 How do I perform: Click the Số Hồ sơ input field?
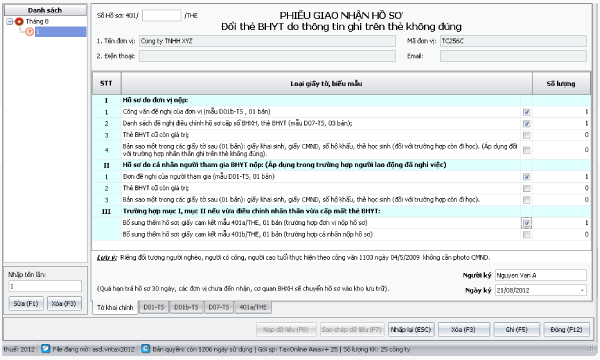tap(161, 16)
